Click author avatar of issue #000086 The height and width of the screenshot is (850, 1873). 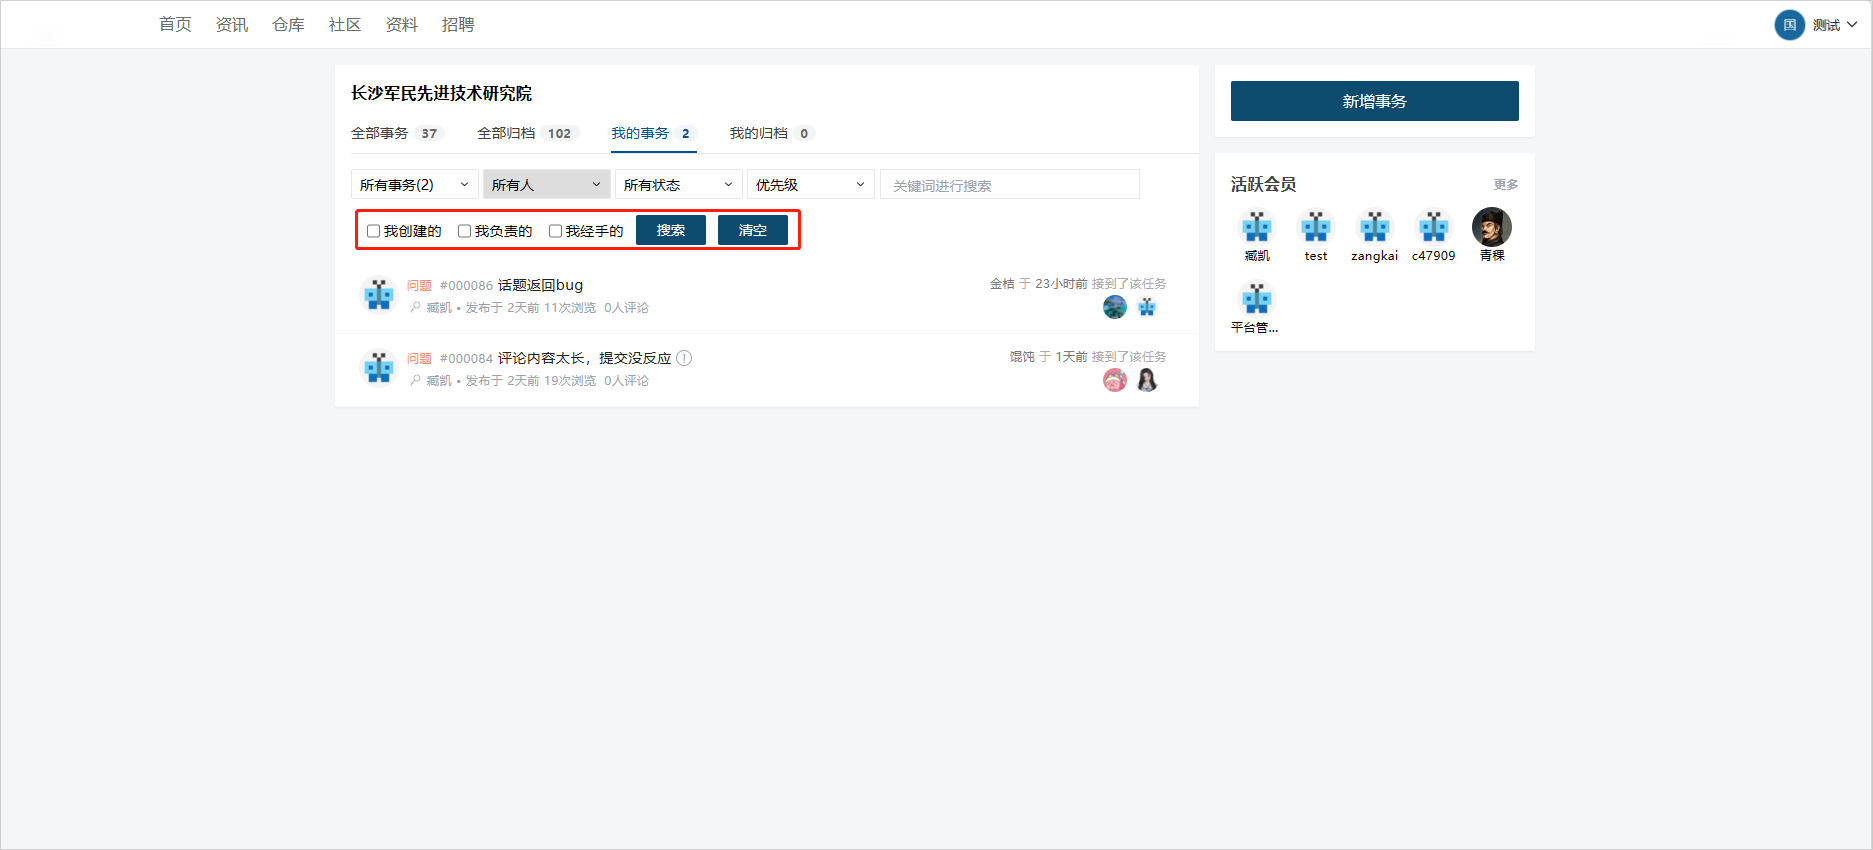point(379,295)
